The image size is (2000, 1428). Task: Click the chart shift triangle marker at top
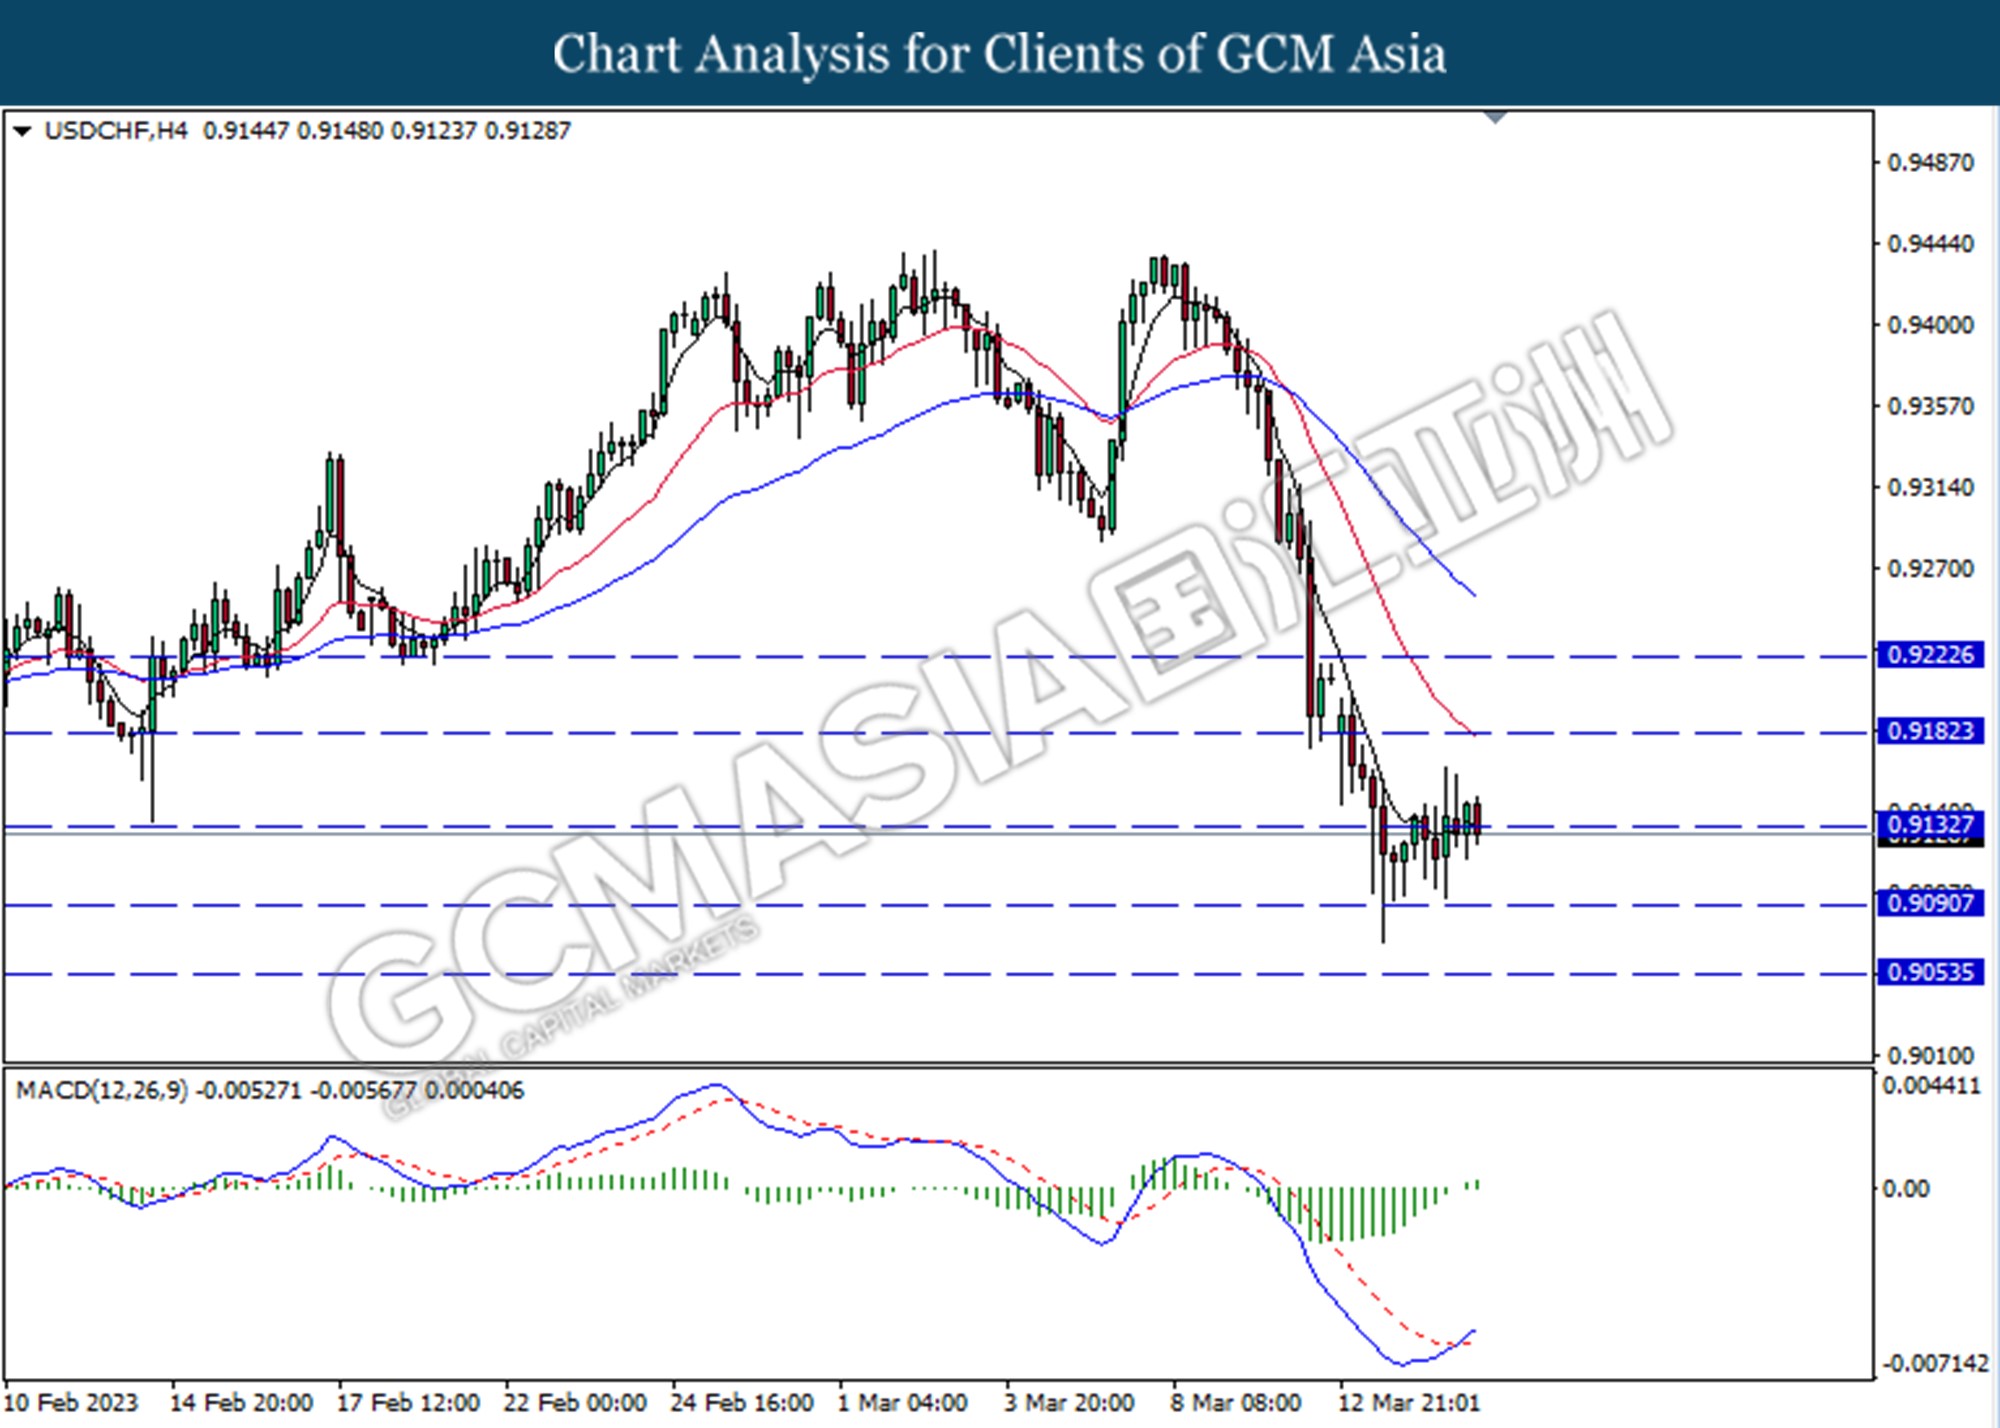(x=1495, y=117)
